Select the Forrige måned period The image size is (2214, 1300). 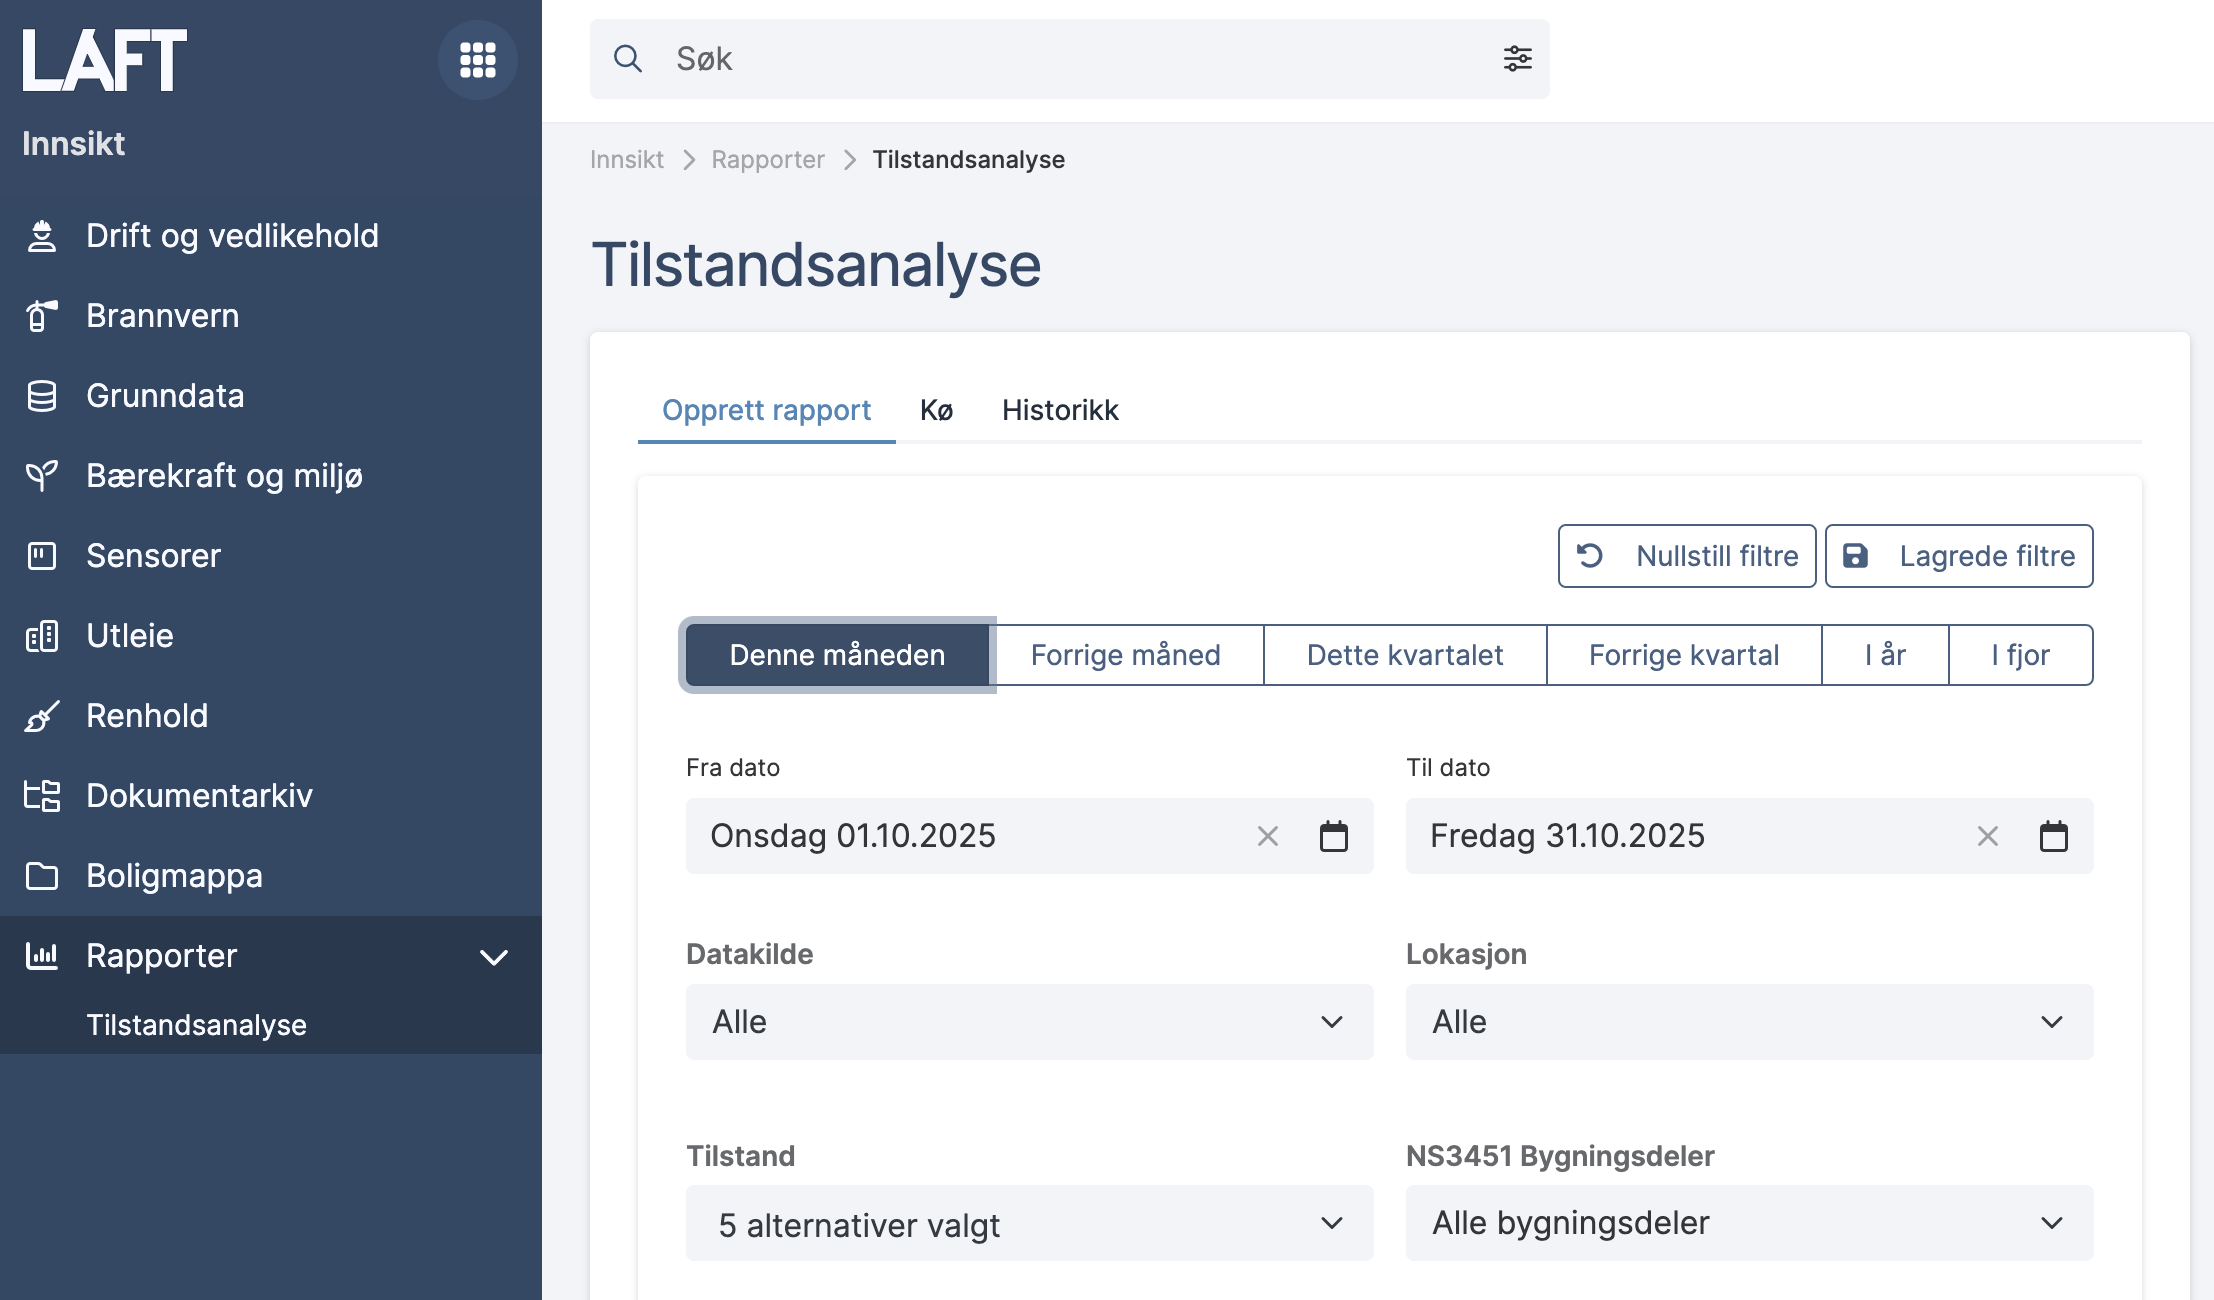(1125, 655)
